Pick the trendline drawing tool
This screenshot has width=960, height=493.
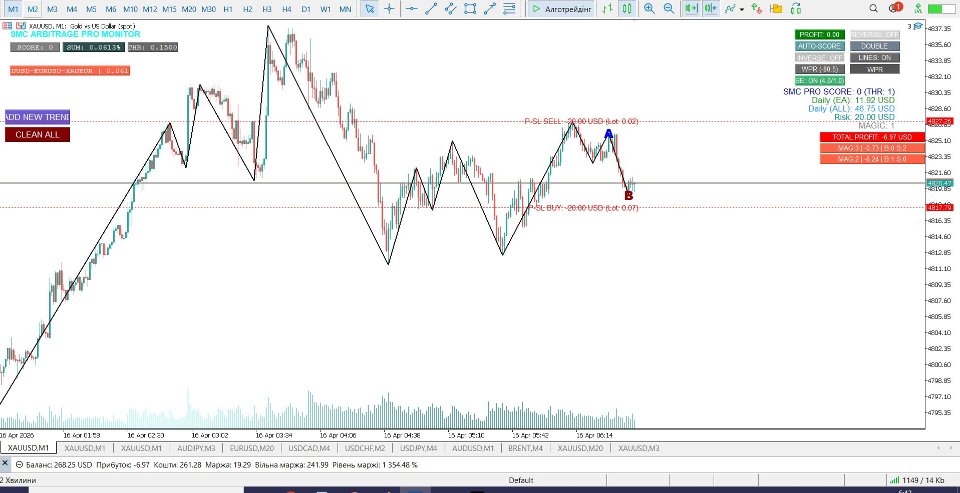point(431,9)
